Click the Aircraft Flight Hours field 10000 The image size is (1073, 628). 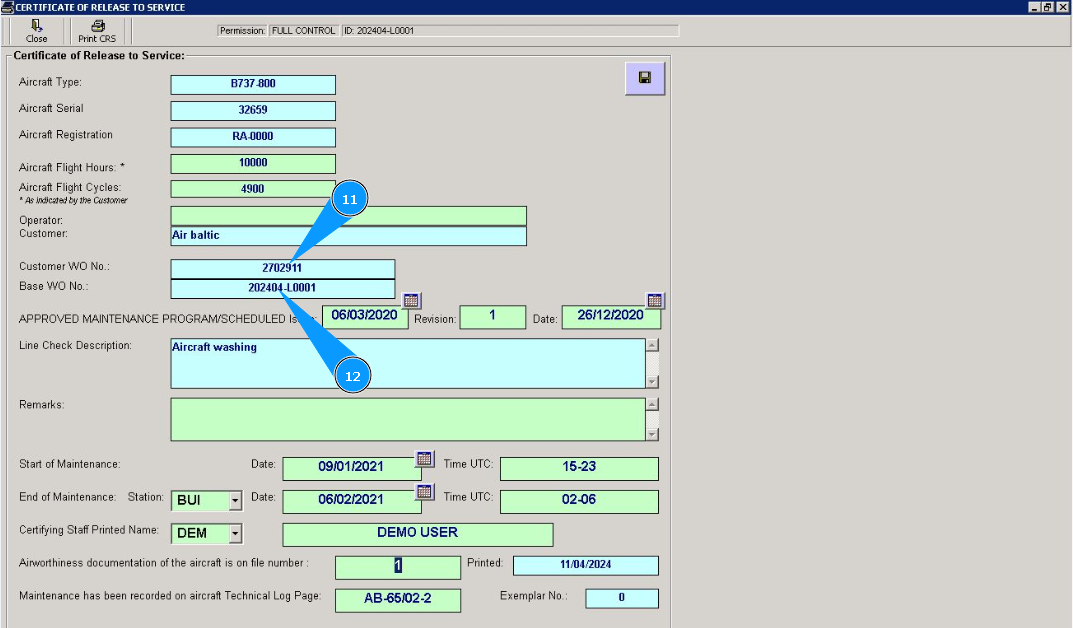253,163
